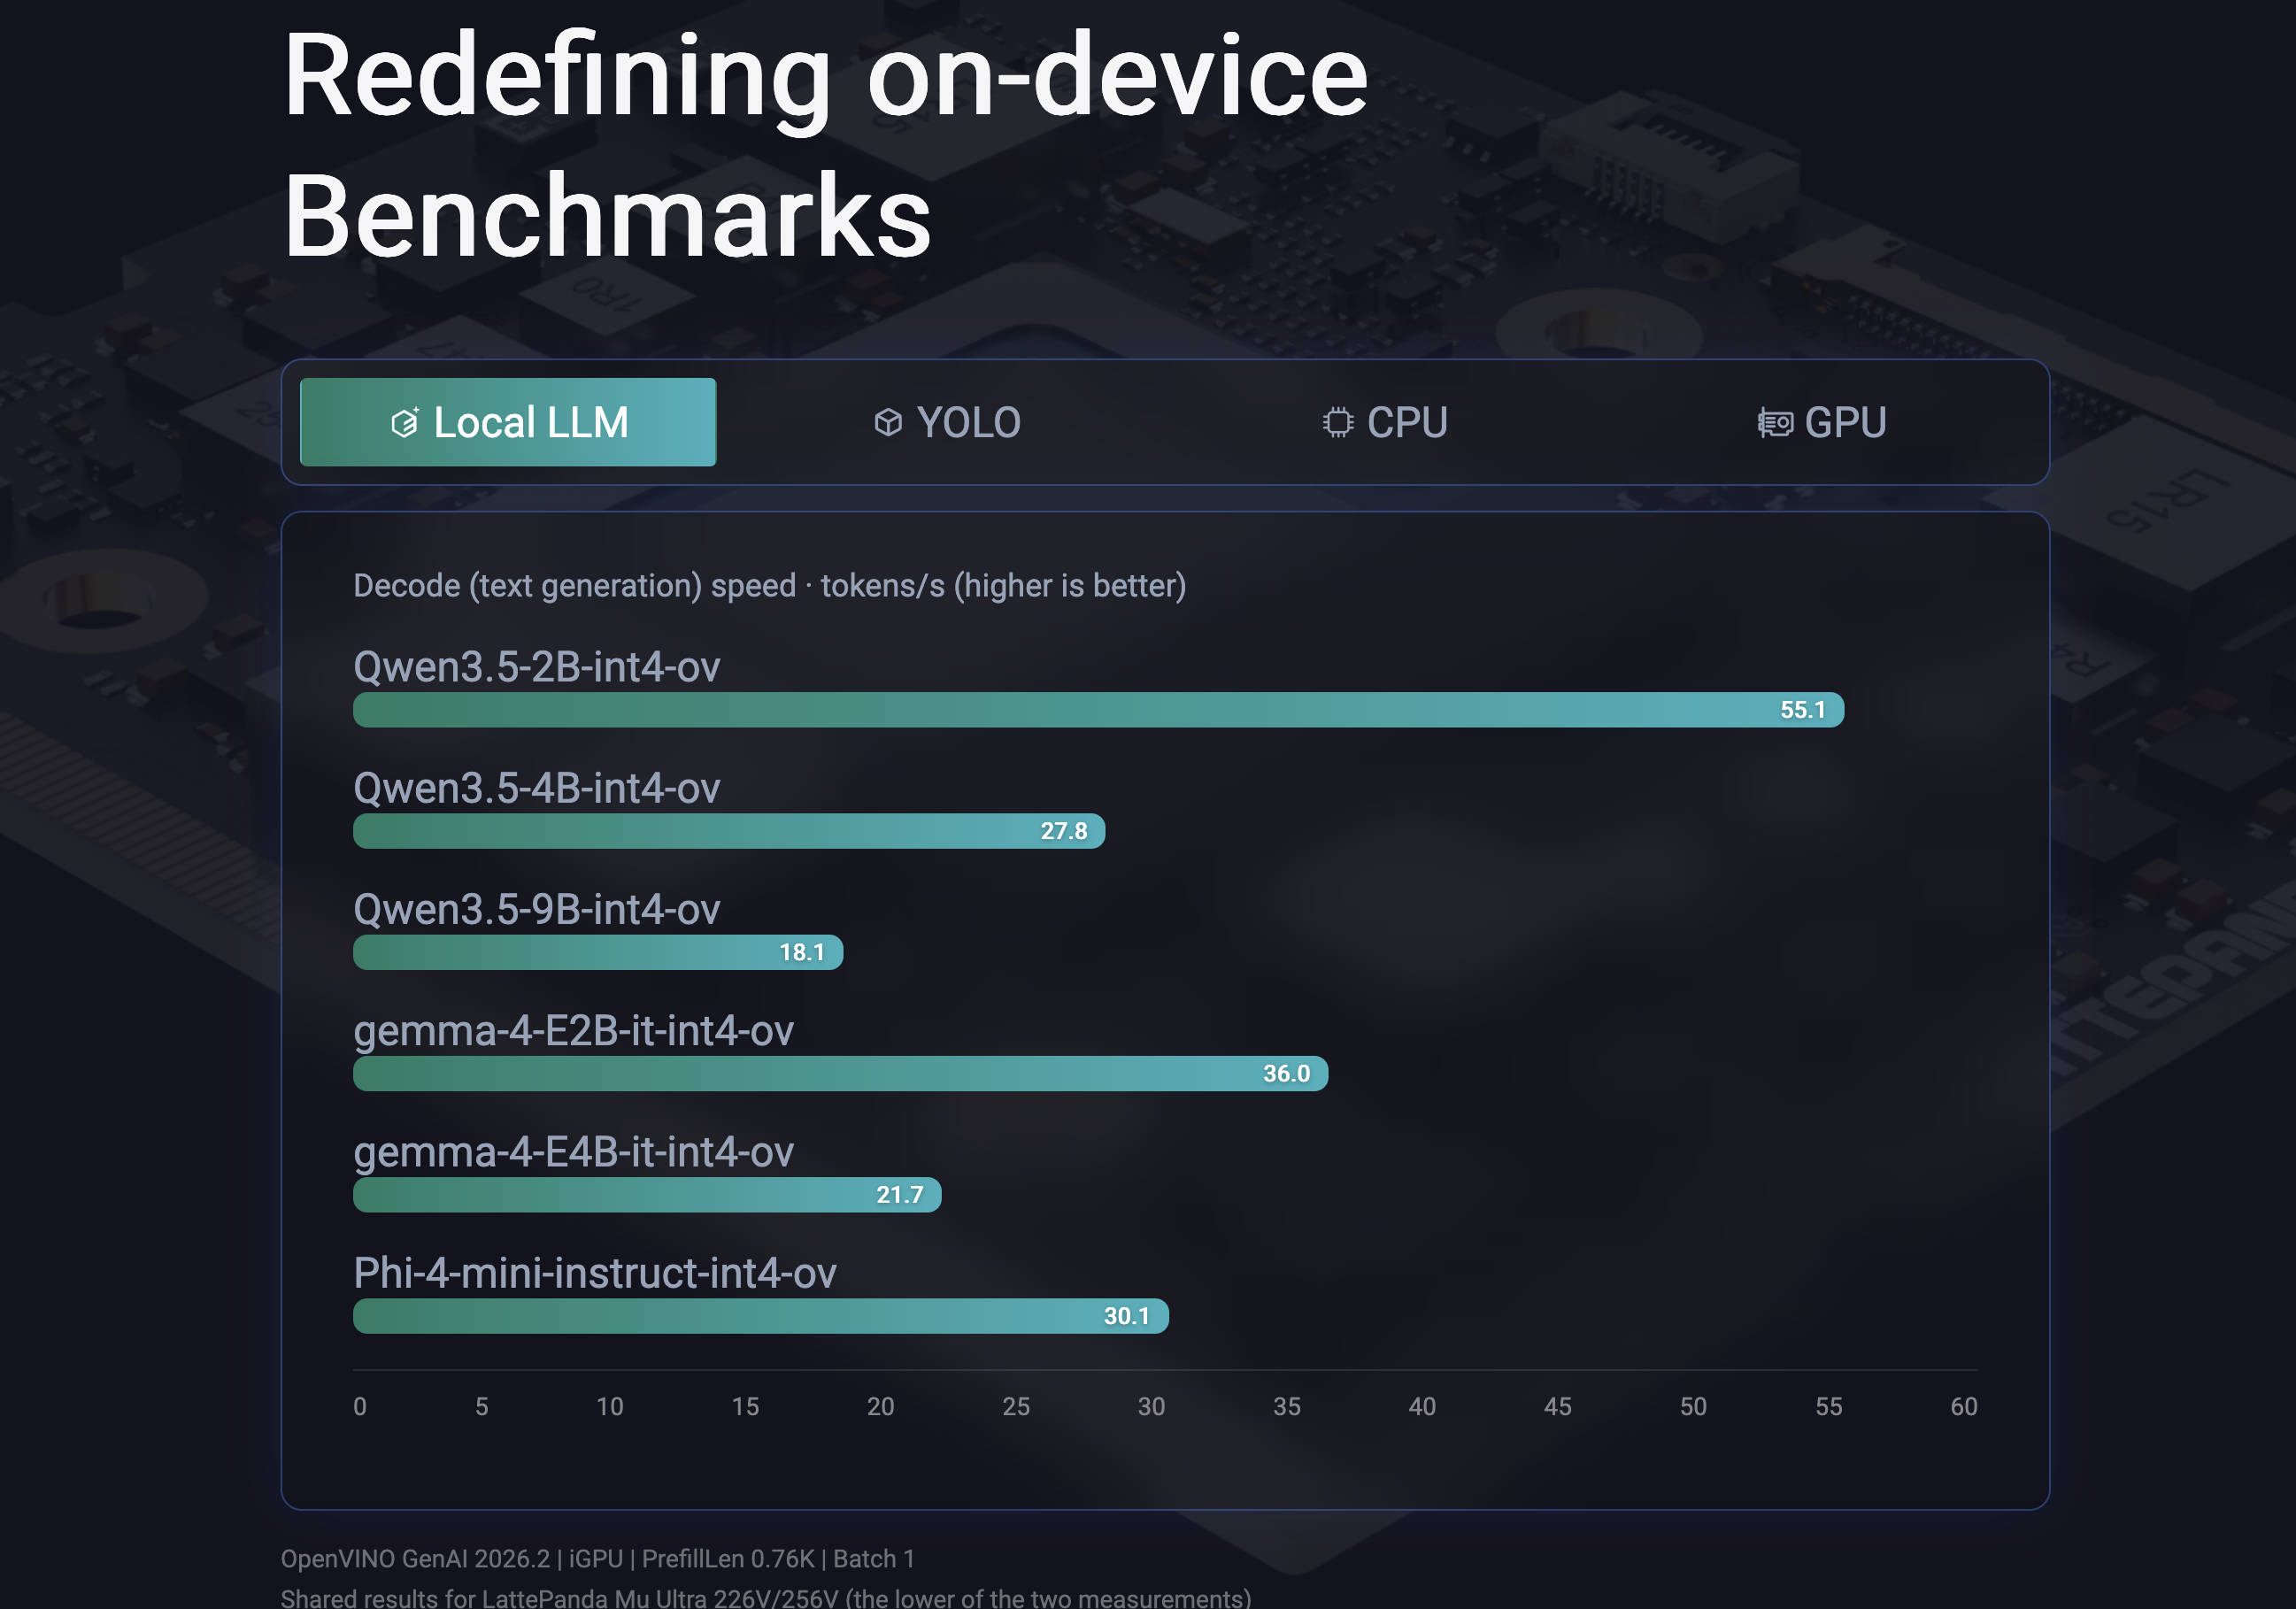Click the 55.1 value label
2296x1609 pixels.
pos(1802,710)
